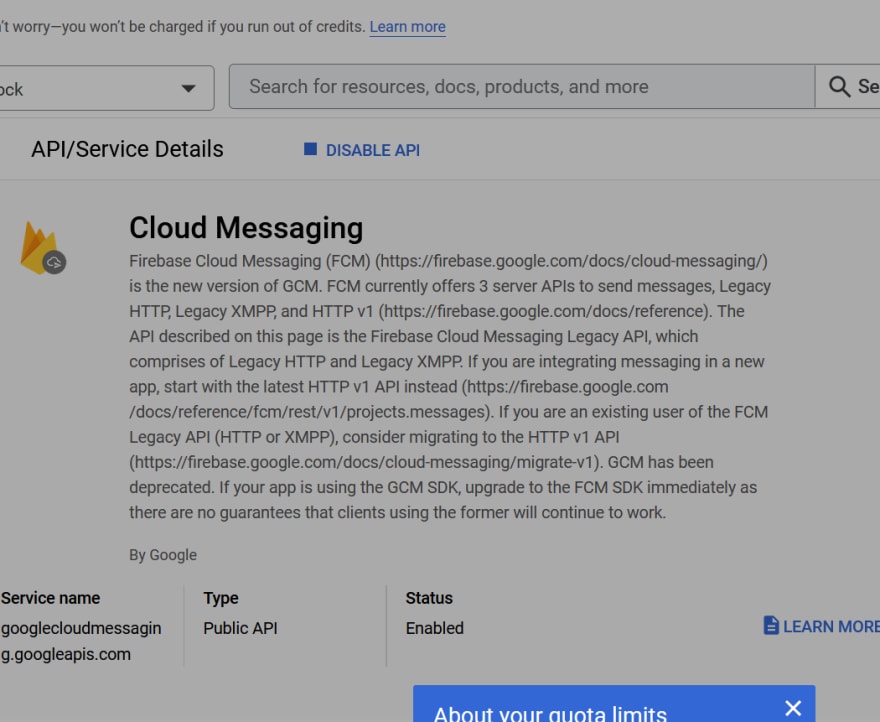Click the document icon beside LEARN MORE
The height and width of the screenshot is (722, 880).
click(x=771, y=625)
